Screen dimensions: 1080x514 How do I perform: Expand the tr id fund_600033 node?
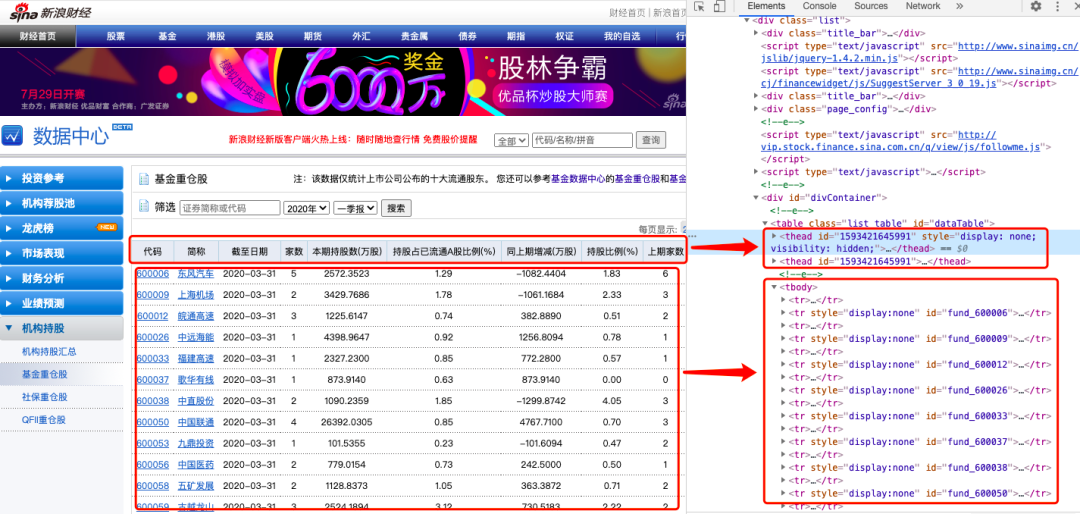(783, 415)
